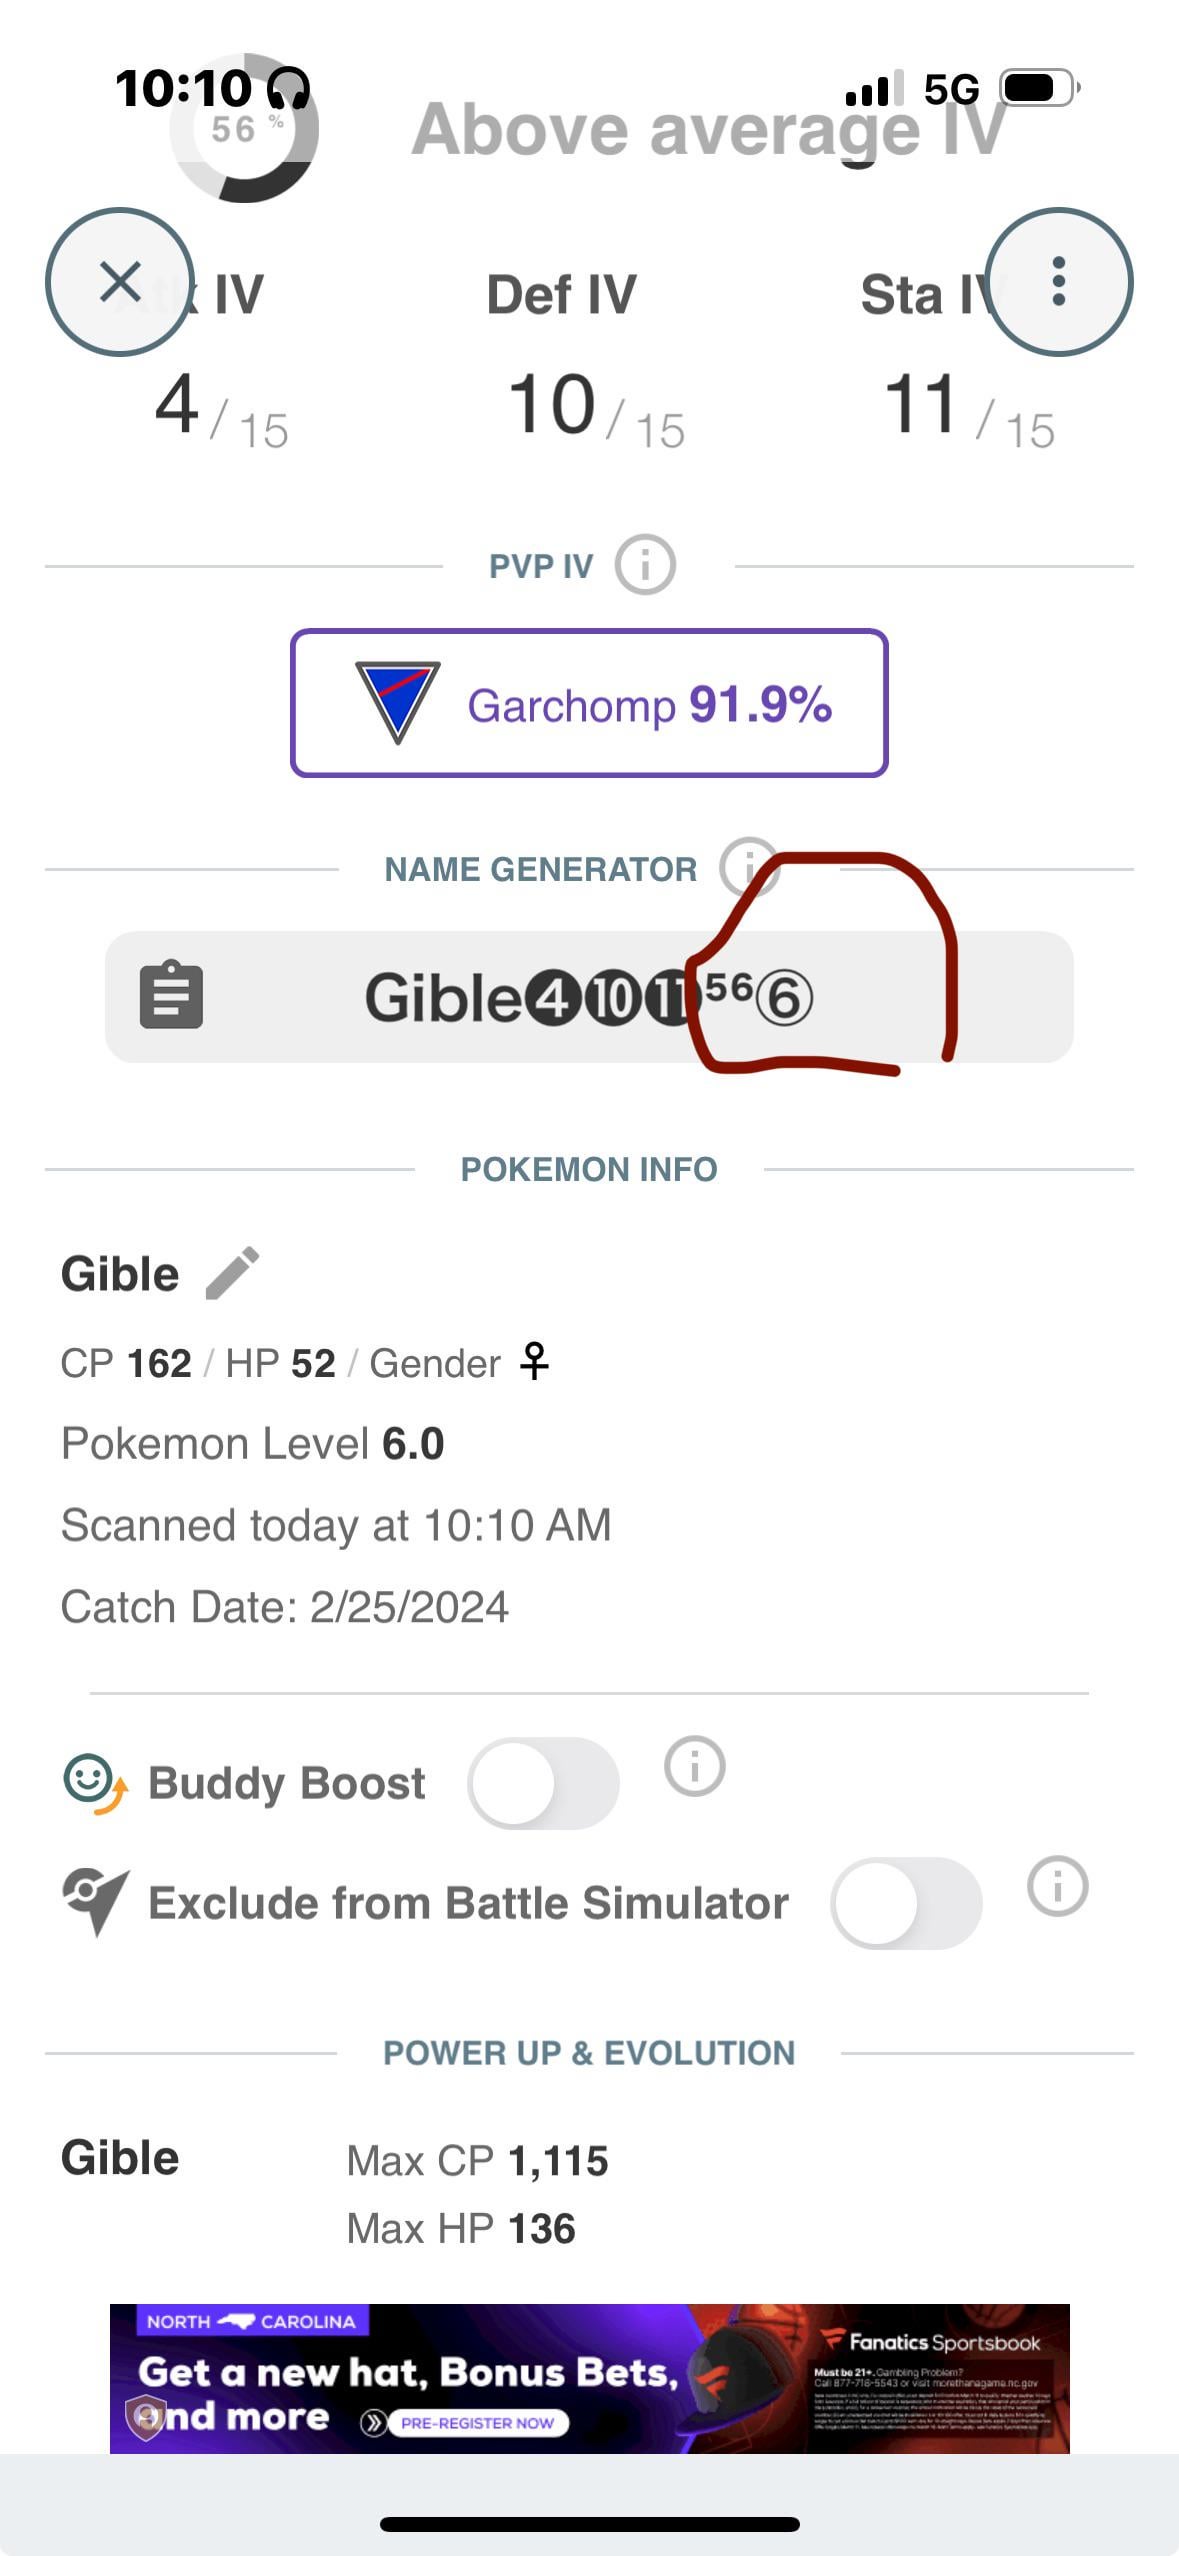Enable the Buddy Boost switch
This screenshot has height=2556, width=1179.
[543, 1783]
